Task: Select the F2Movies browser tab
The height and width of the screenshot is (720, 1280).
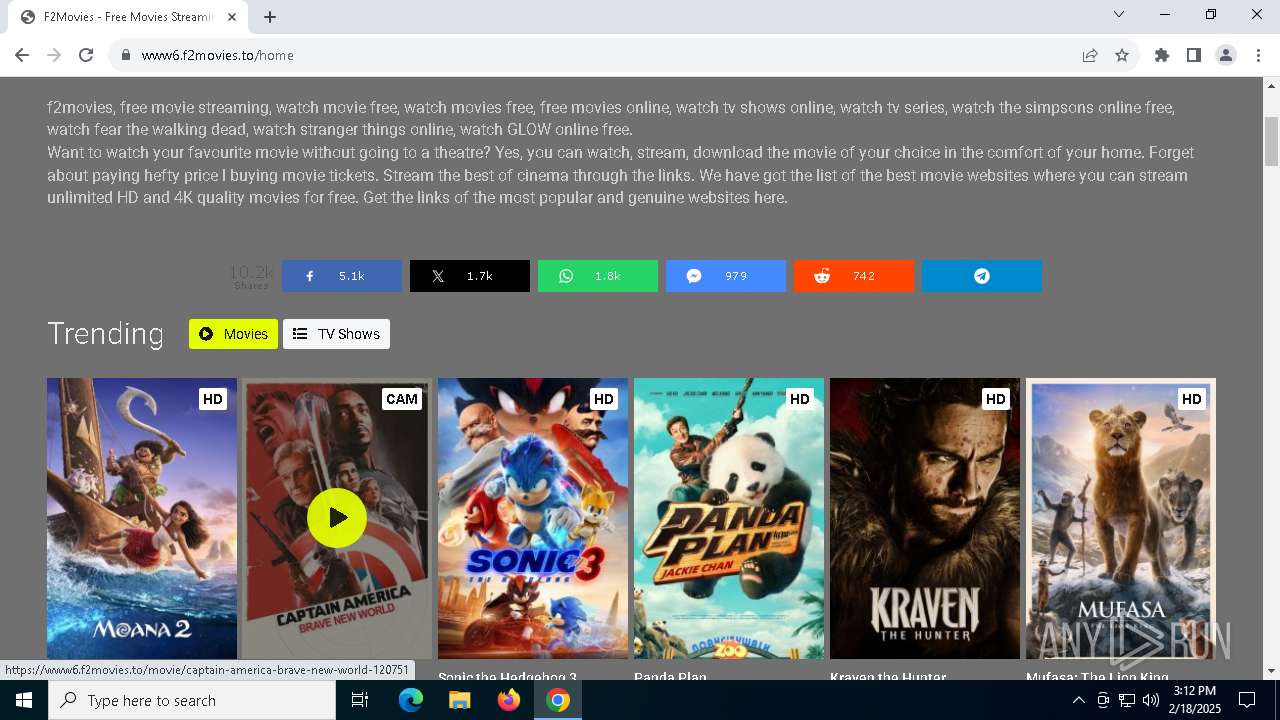Action: tap(130, 17)
